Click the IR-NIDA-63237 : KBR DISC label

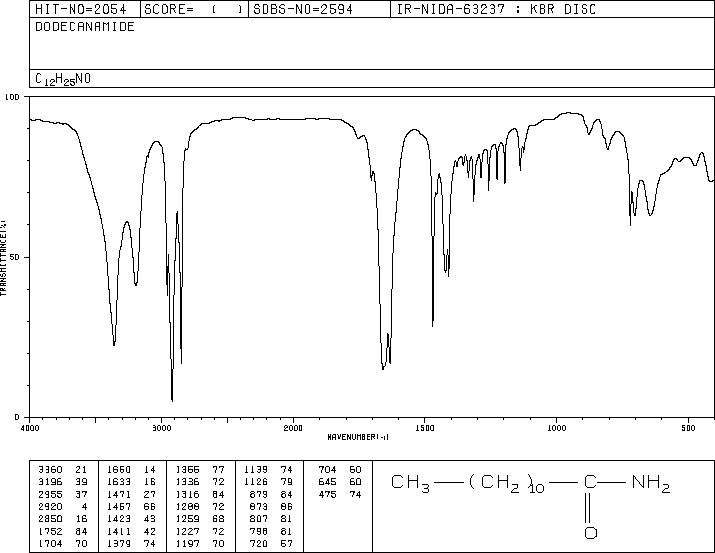coord(496,10)
